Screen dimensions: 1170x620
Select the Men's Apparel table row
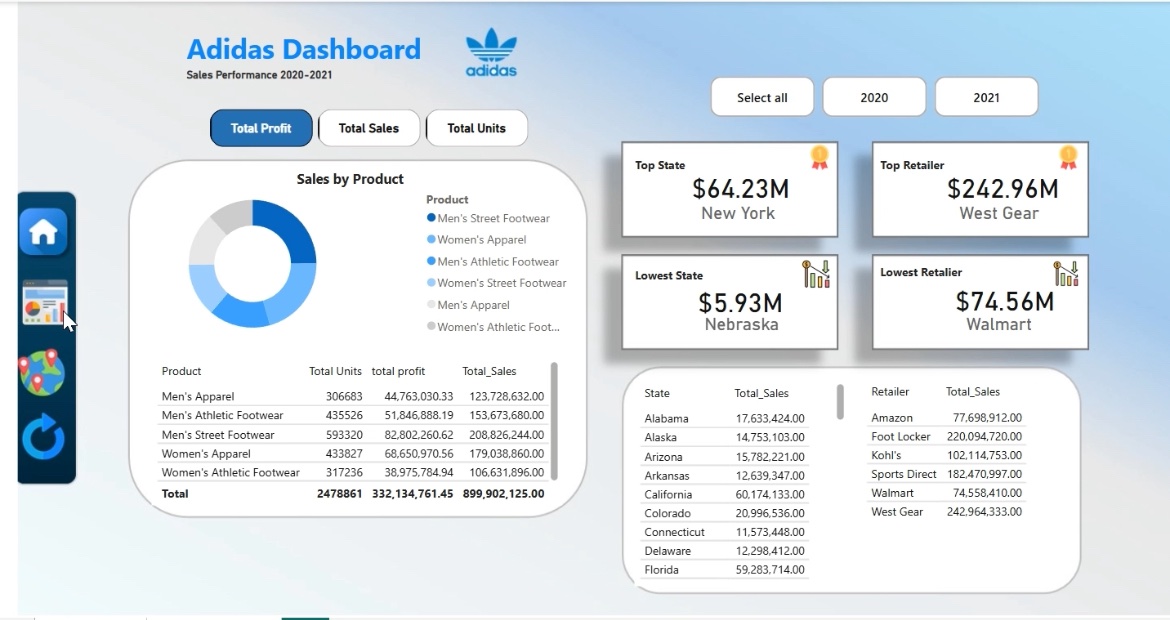352,396
